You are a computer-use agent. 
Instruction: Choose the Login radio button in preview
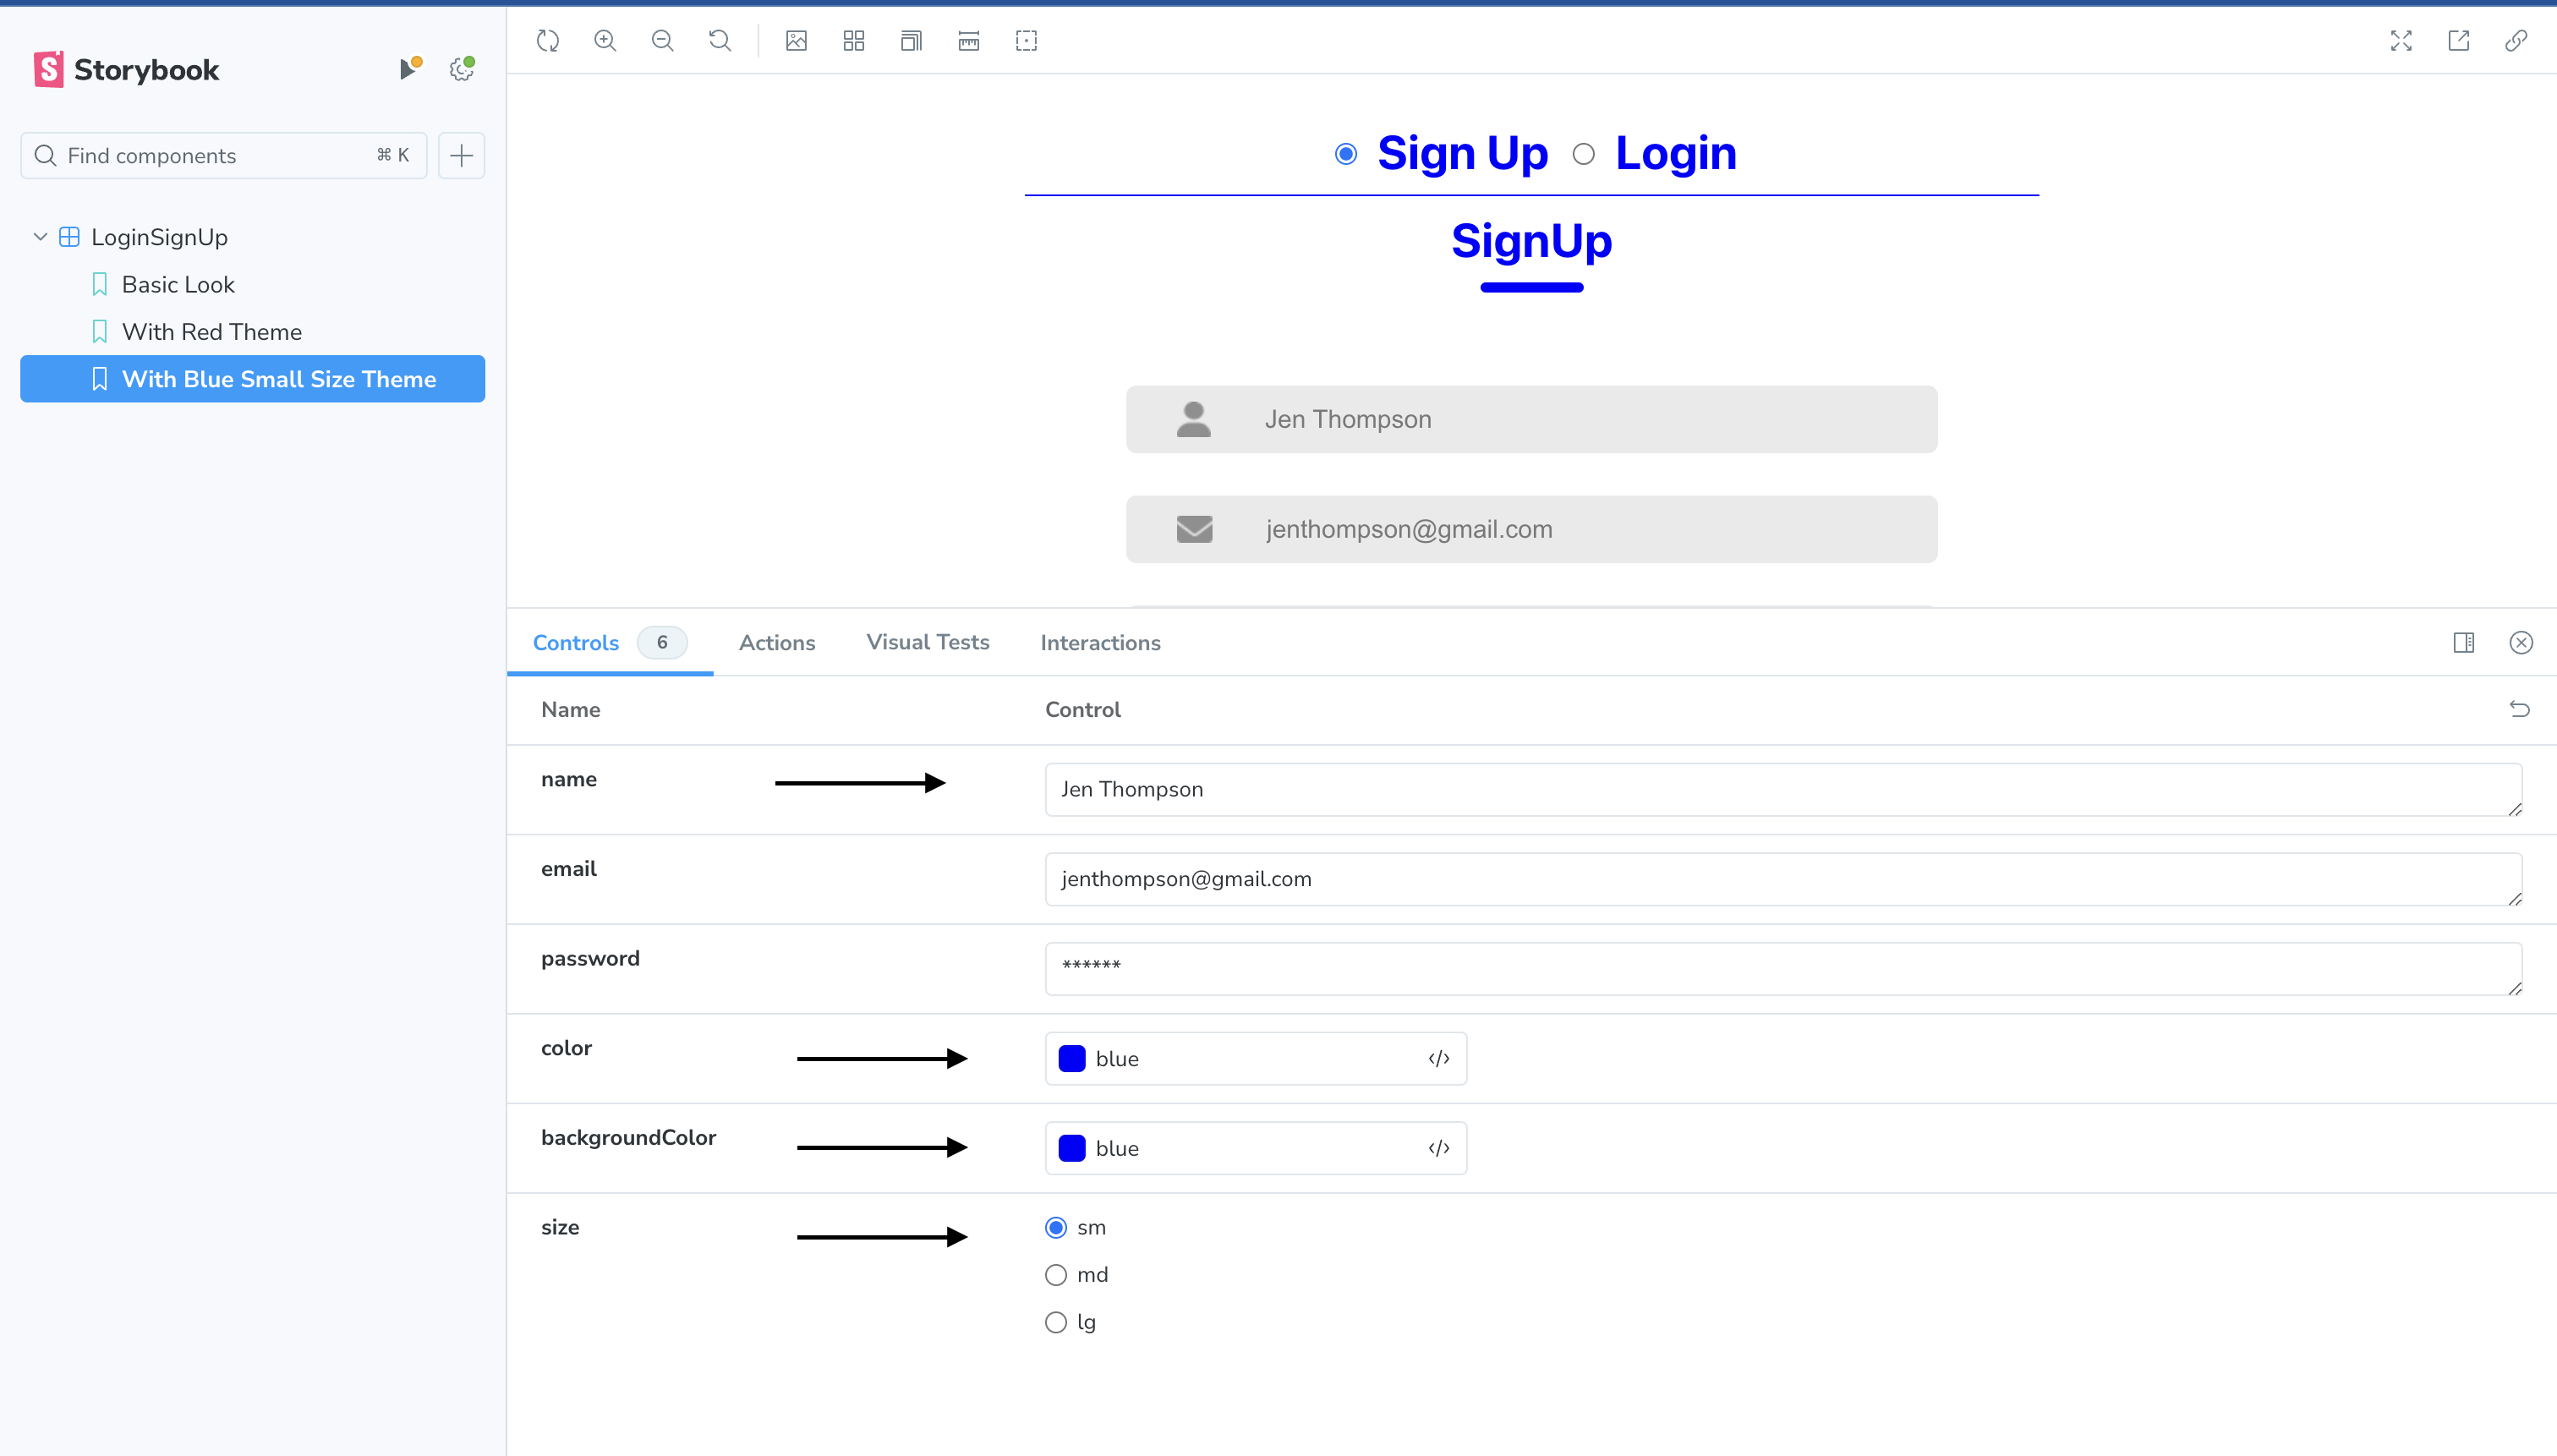point(1583,154)
